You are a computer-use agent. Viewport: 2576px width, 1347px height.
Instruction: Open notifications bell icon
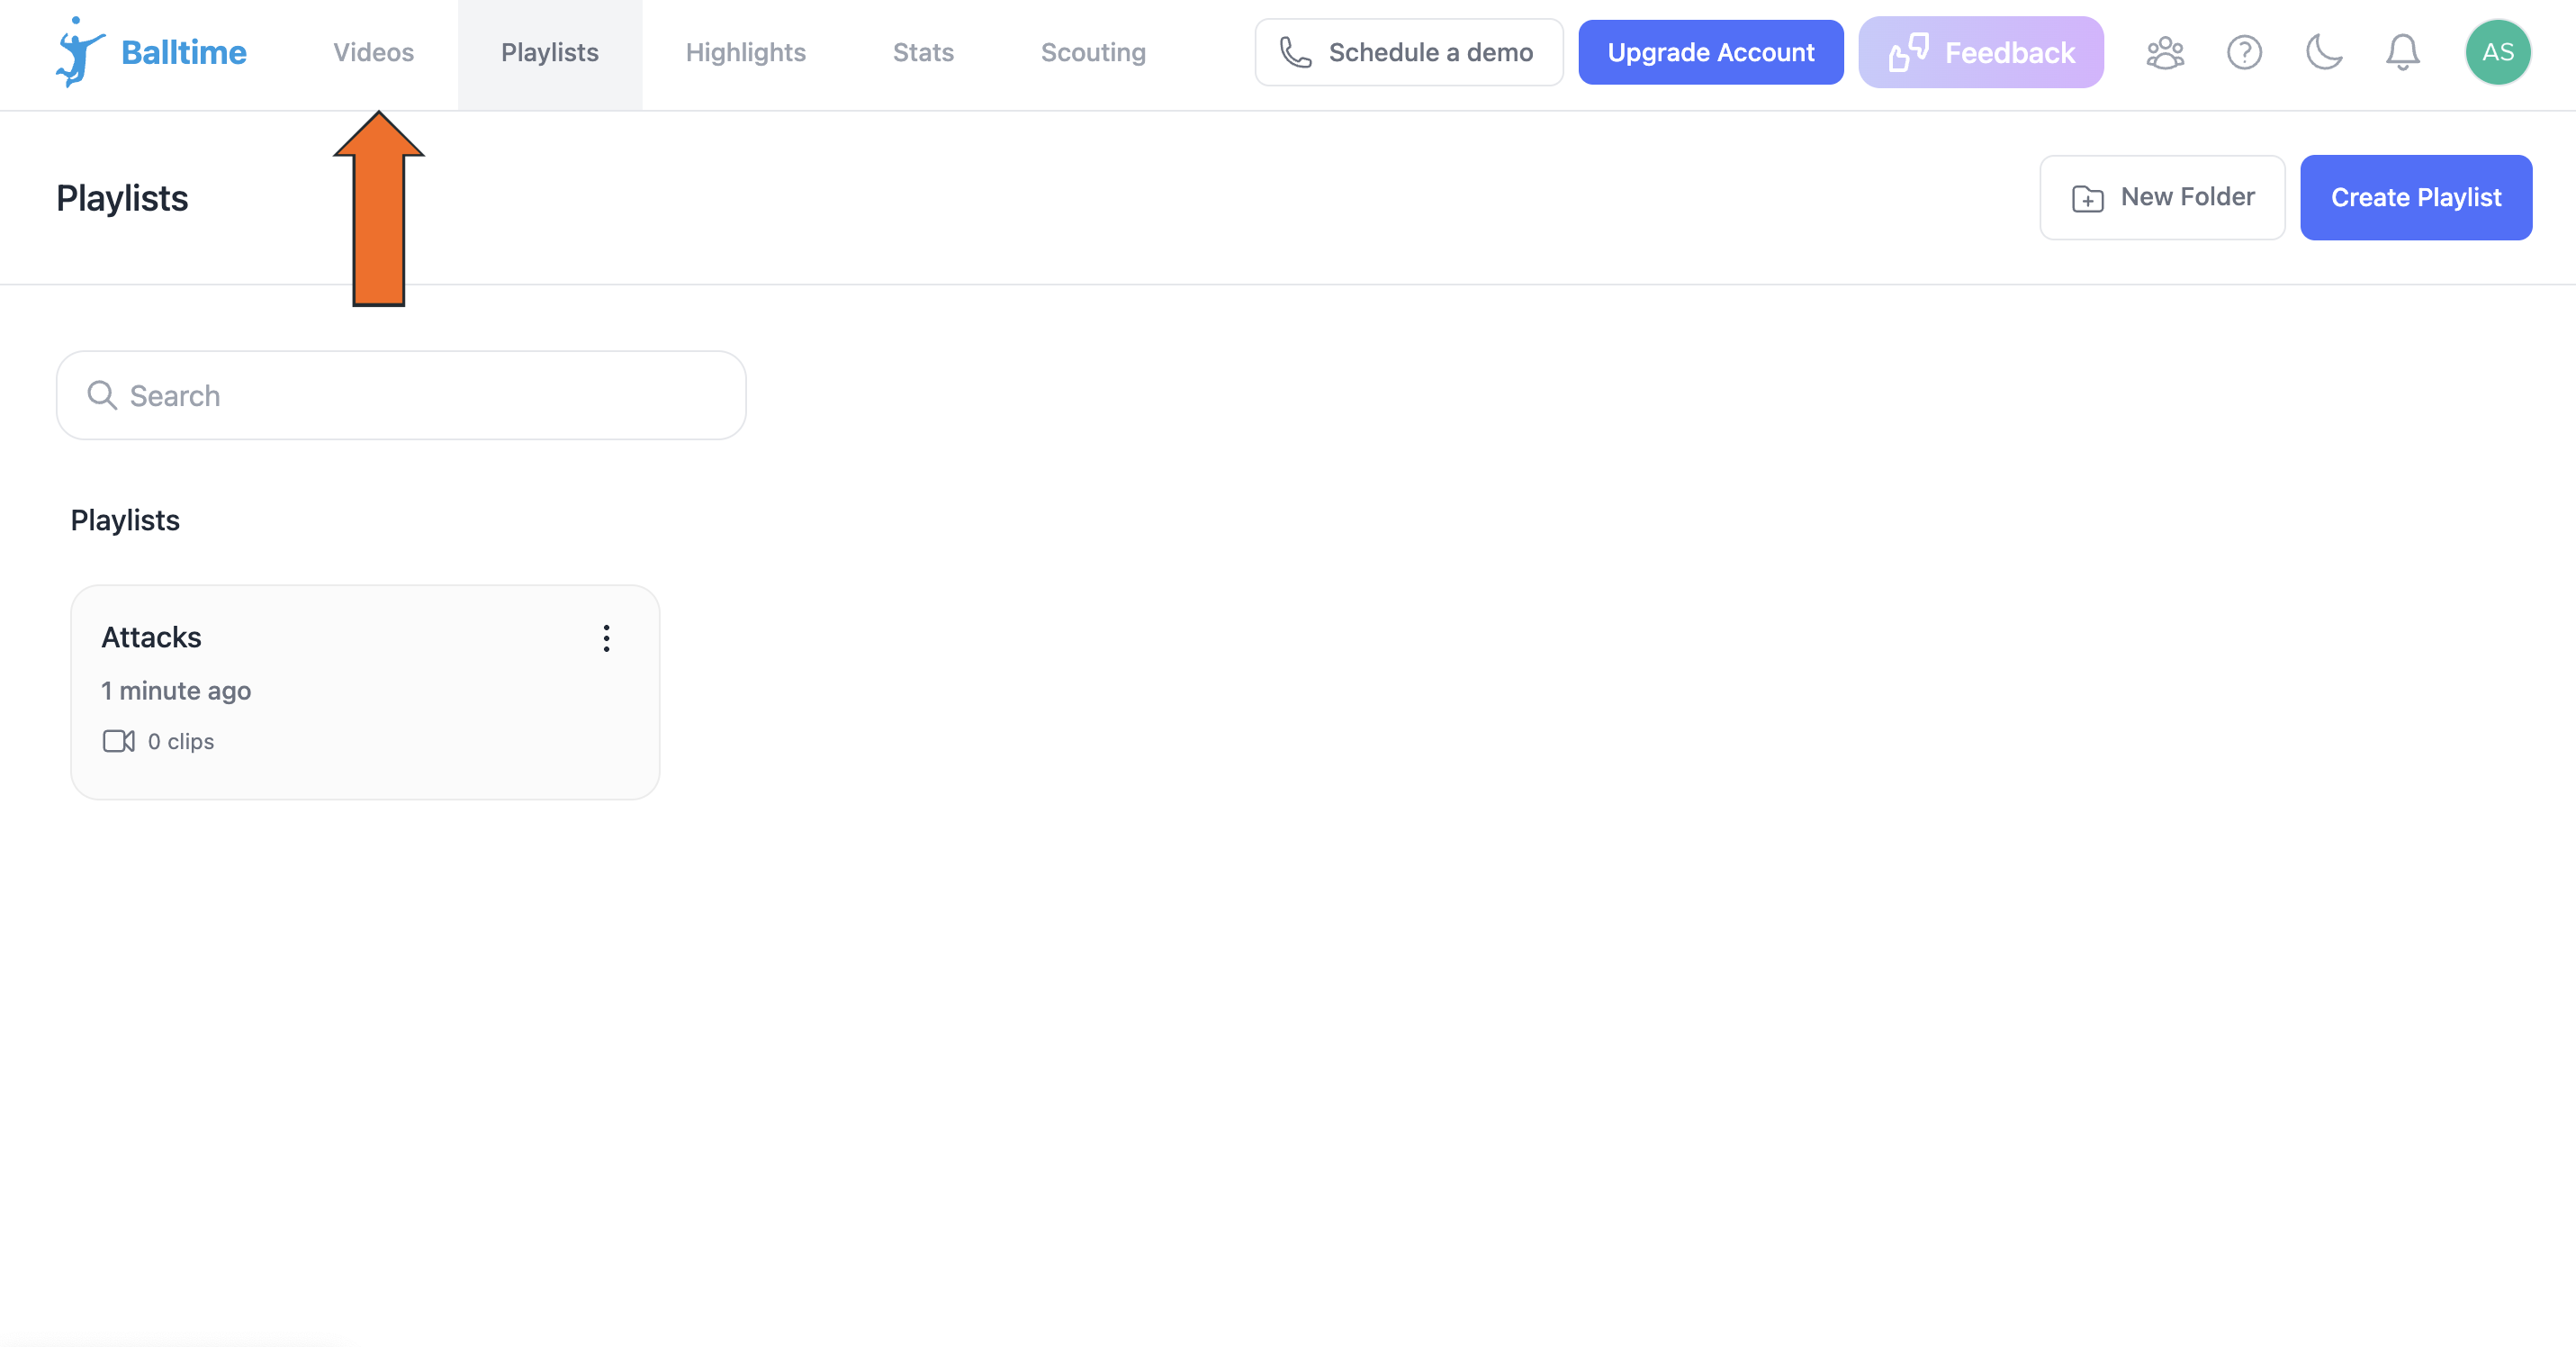[x=2402, y=52]
